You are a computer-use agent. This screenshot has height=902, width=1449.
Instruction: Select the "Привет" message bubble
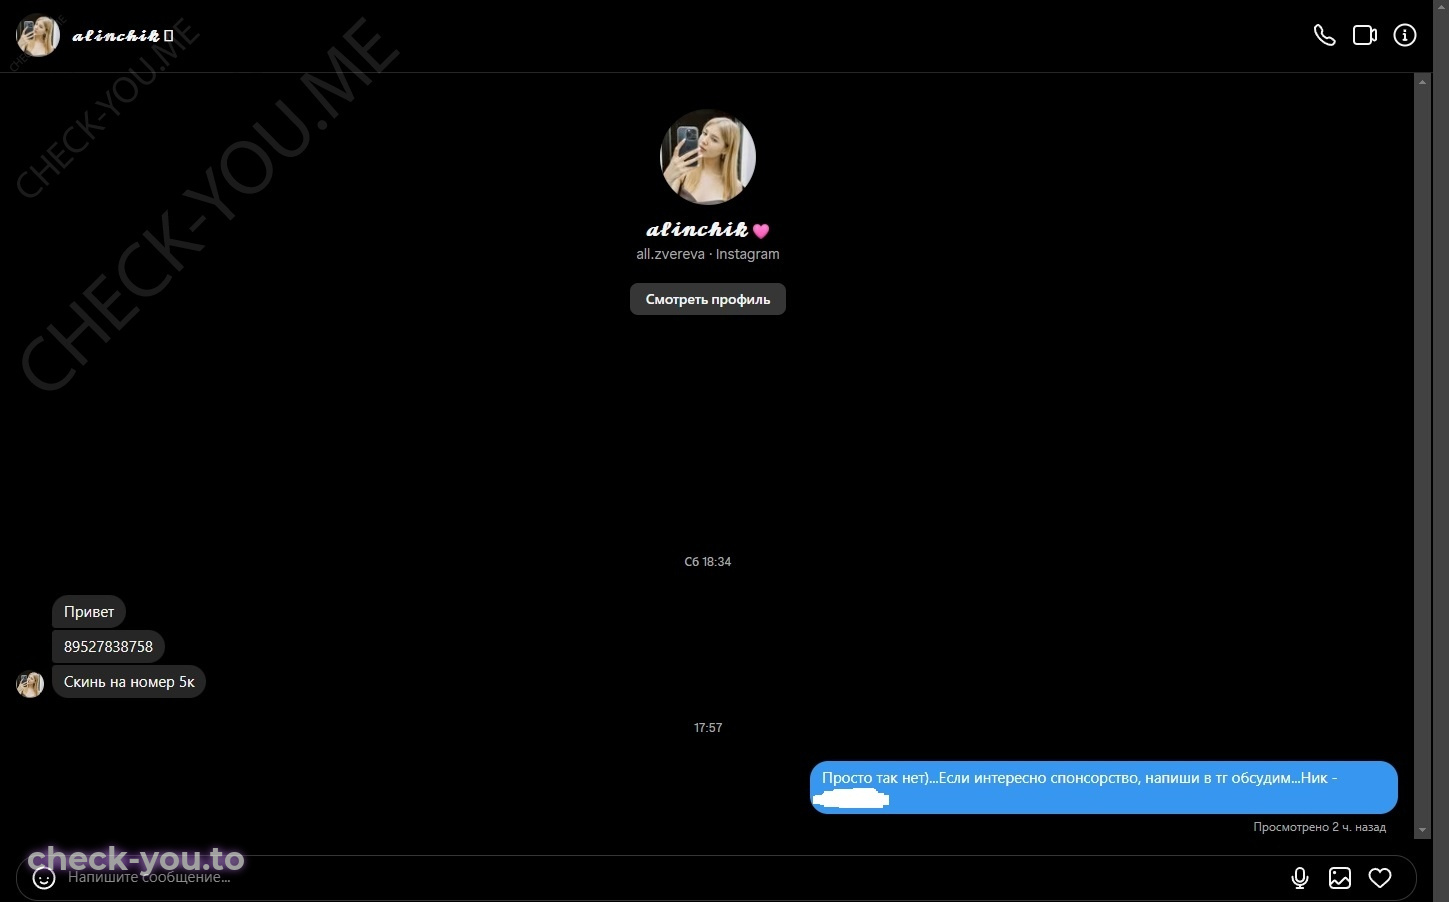(89, 612)
